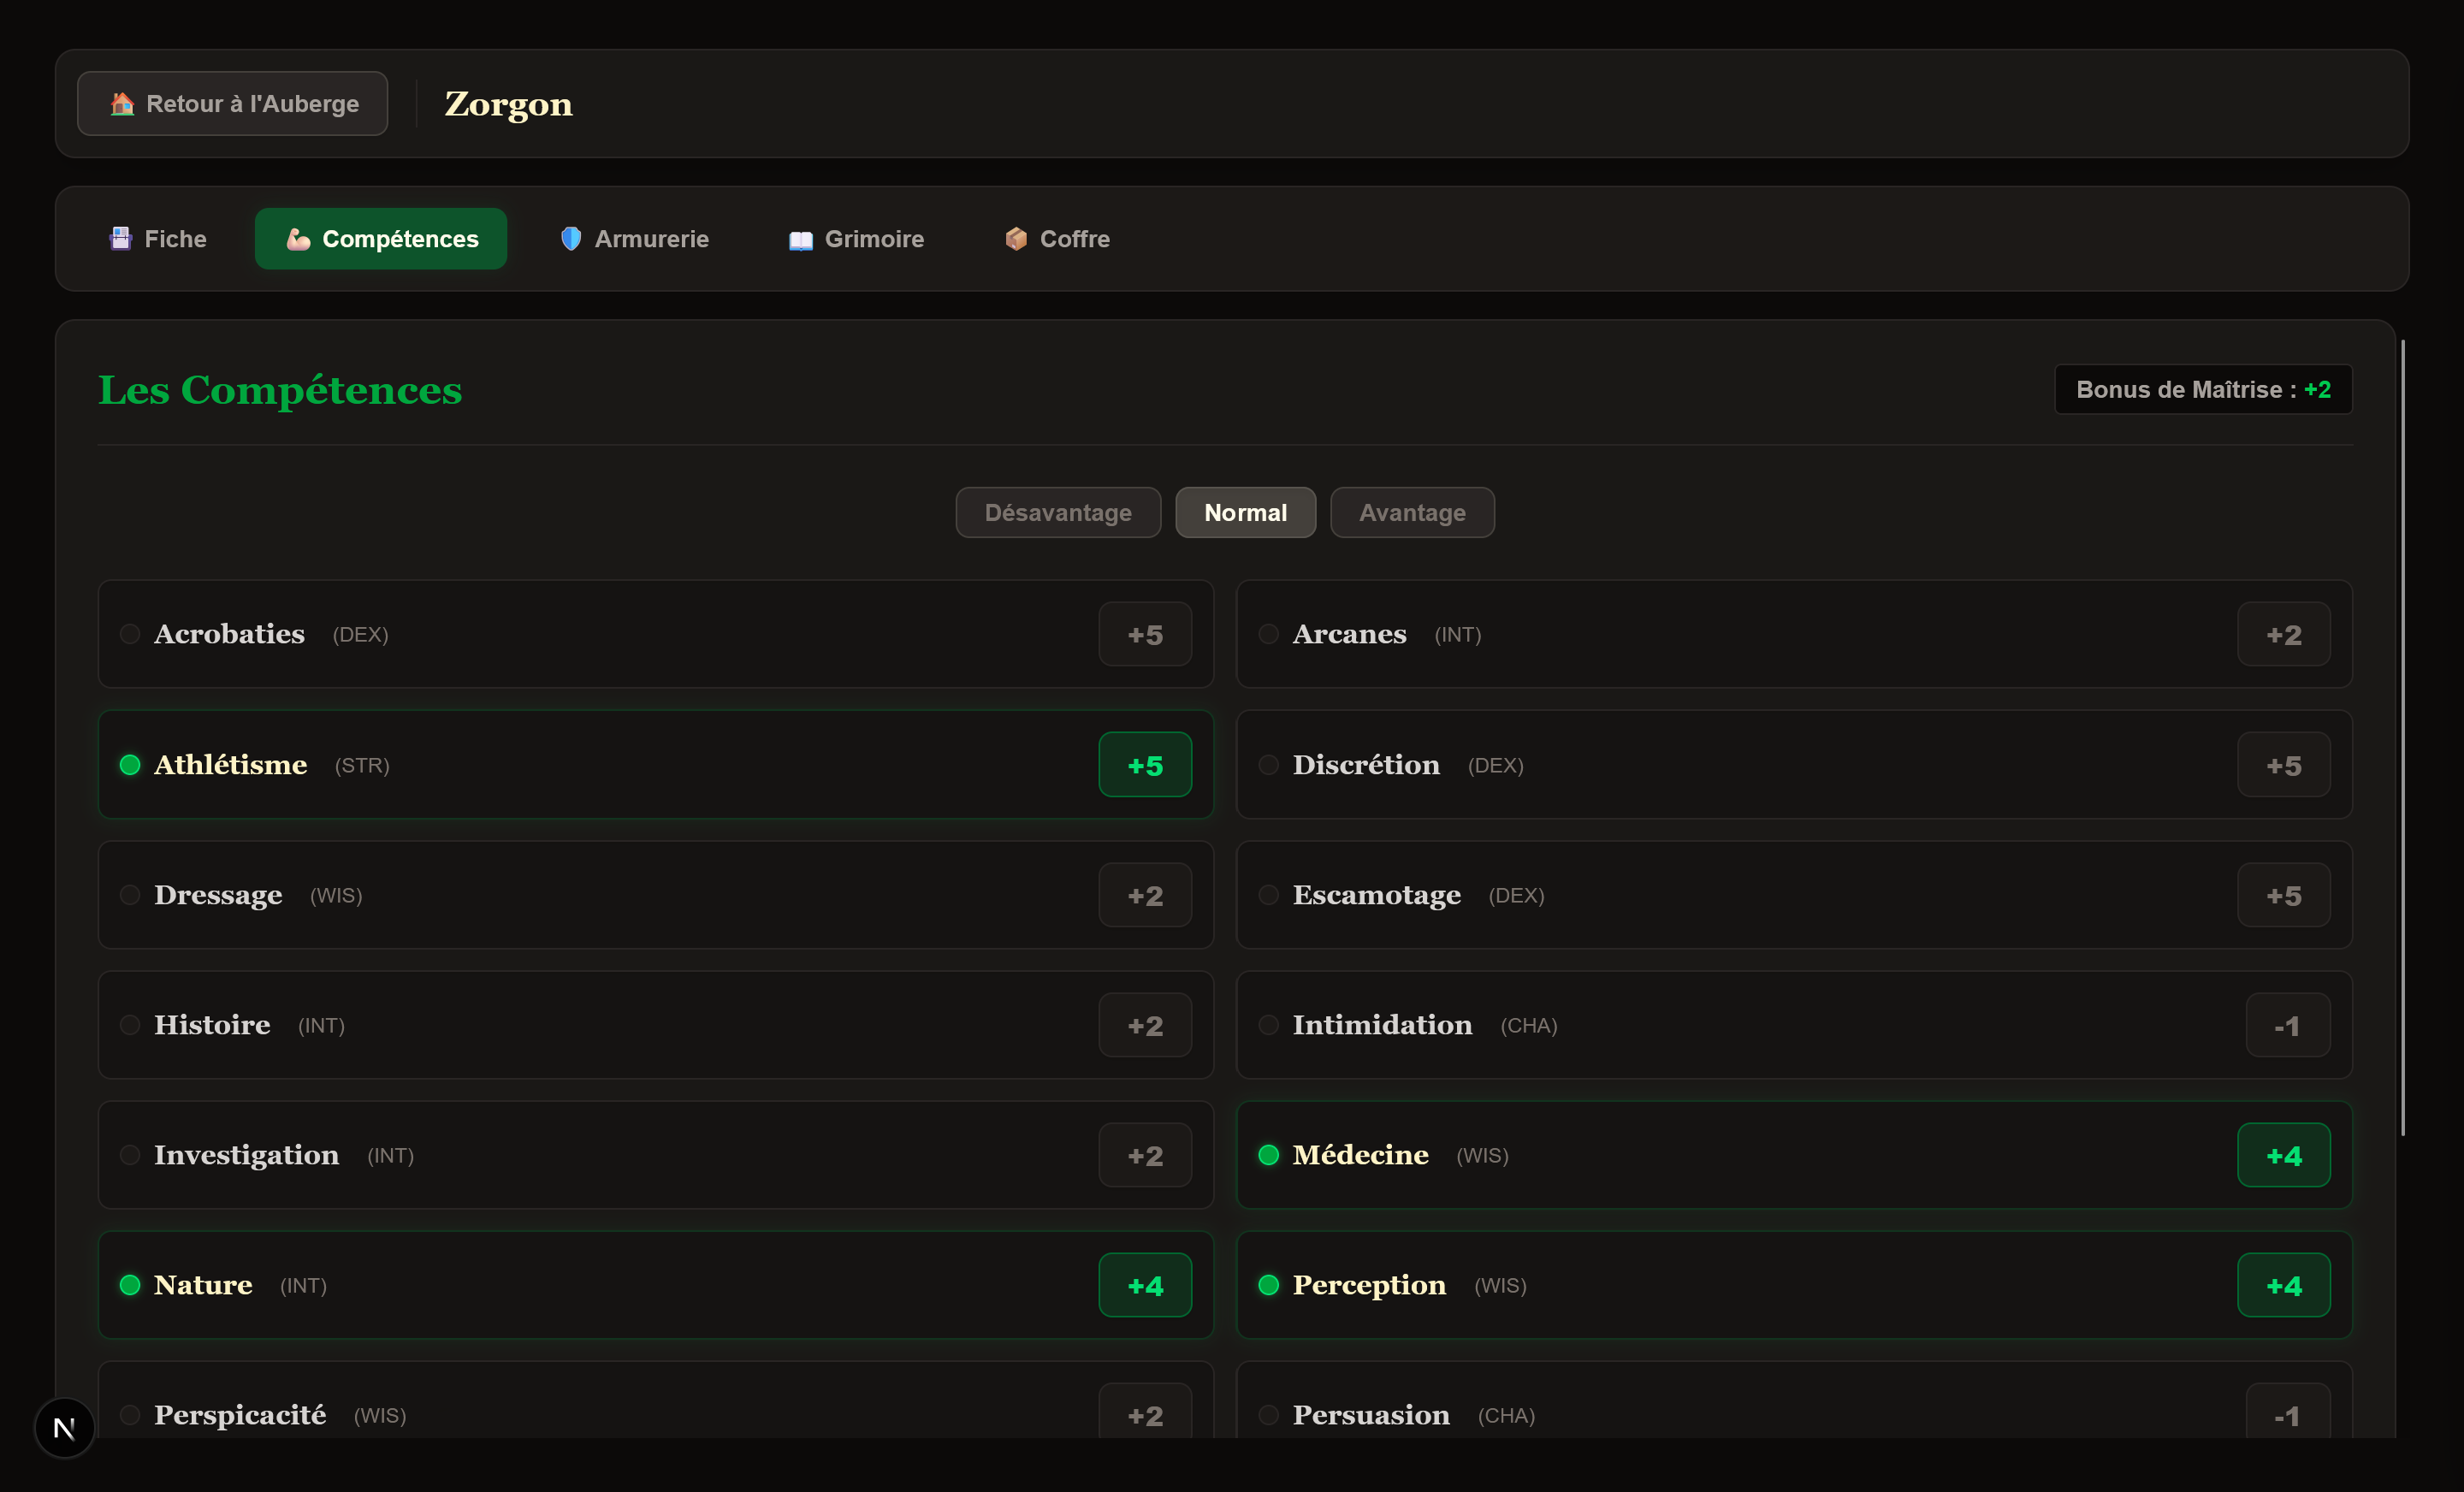The image size is (2464, 1492).
Task: Roll Acrobaties with the +5 button
Action: click(1145, 634)
